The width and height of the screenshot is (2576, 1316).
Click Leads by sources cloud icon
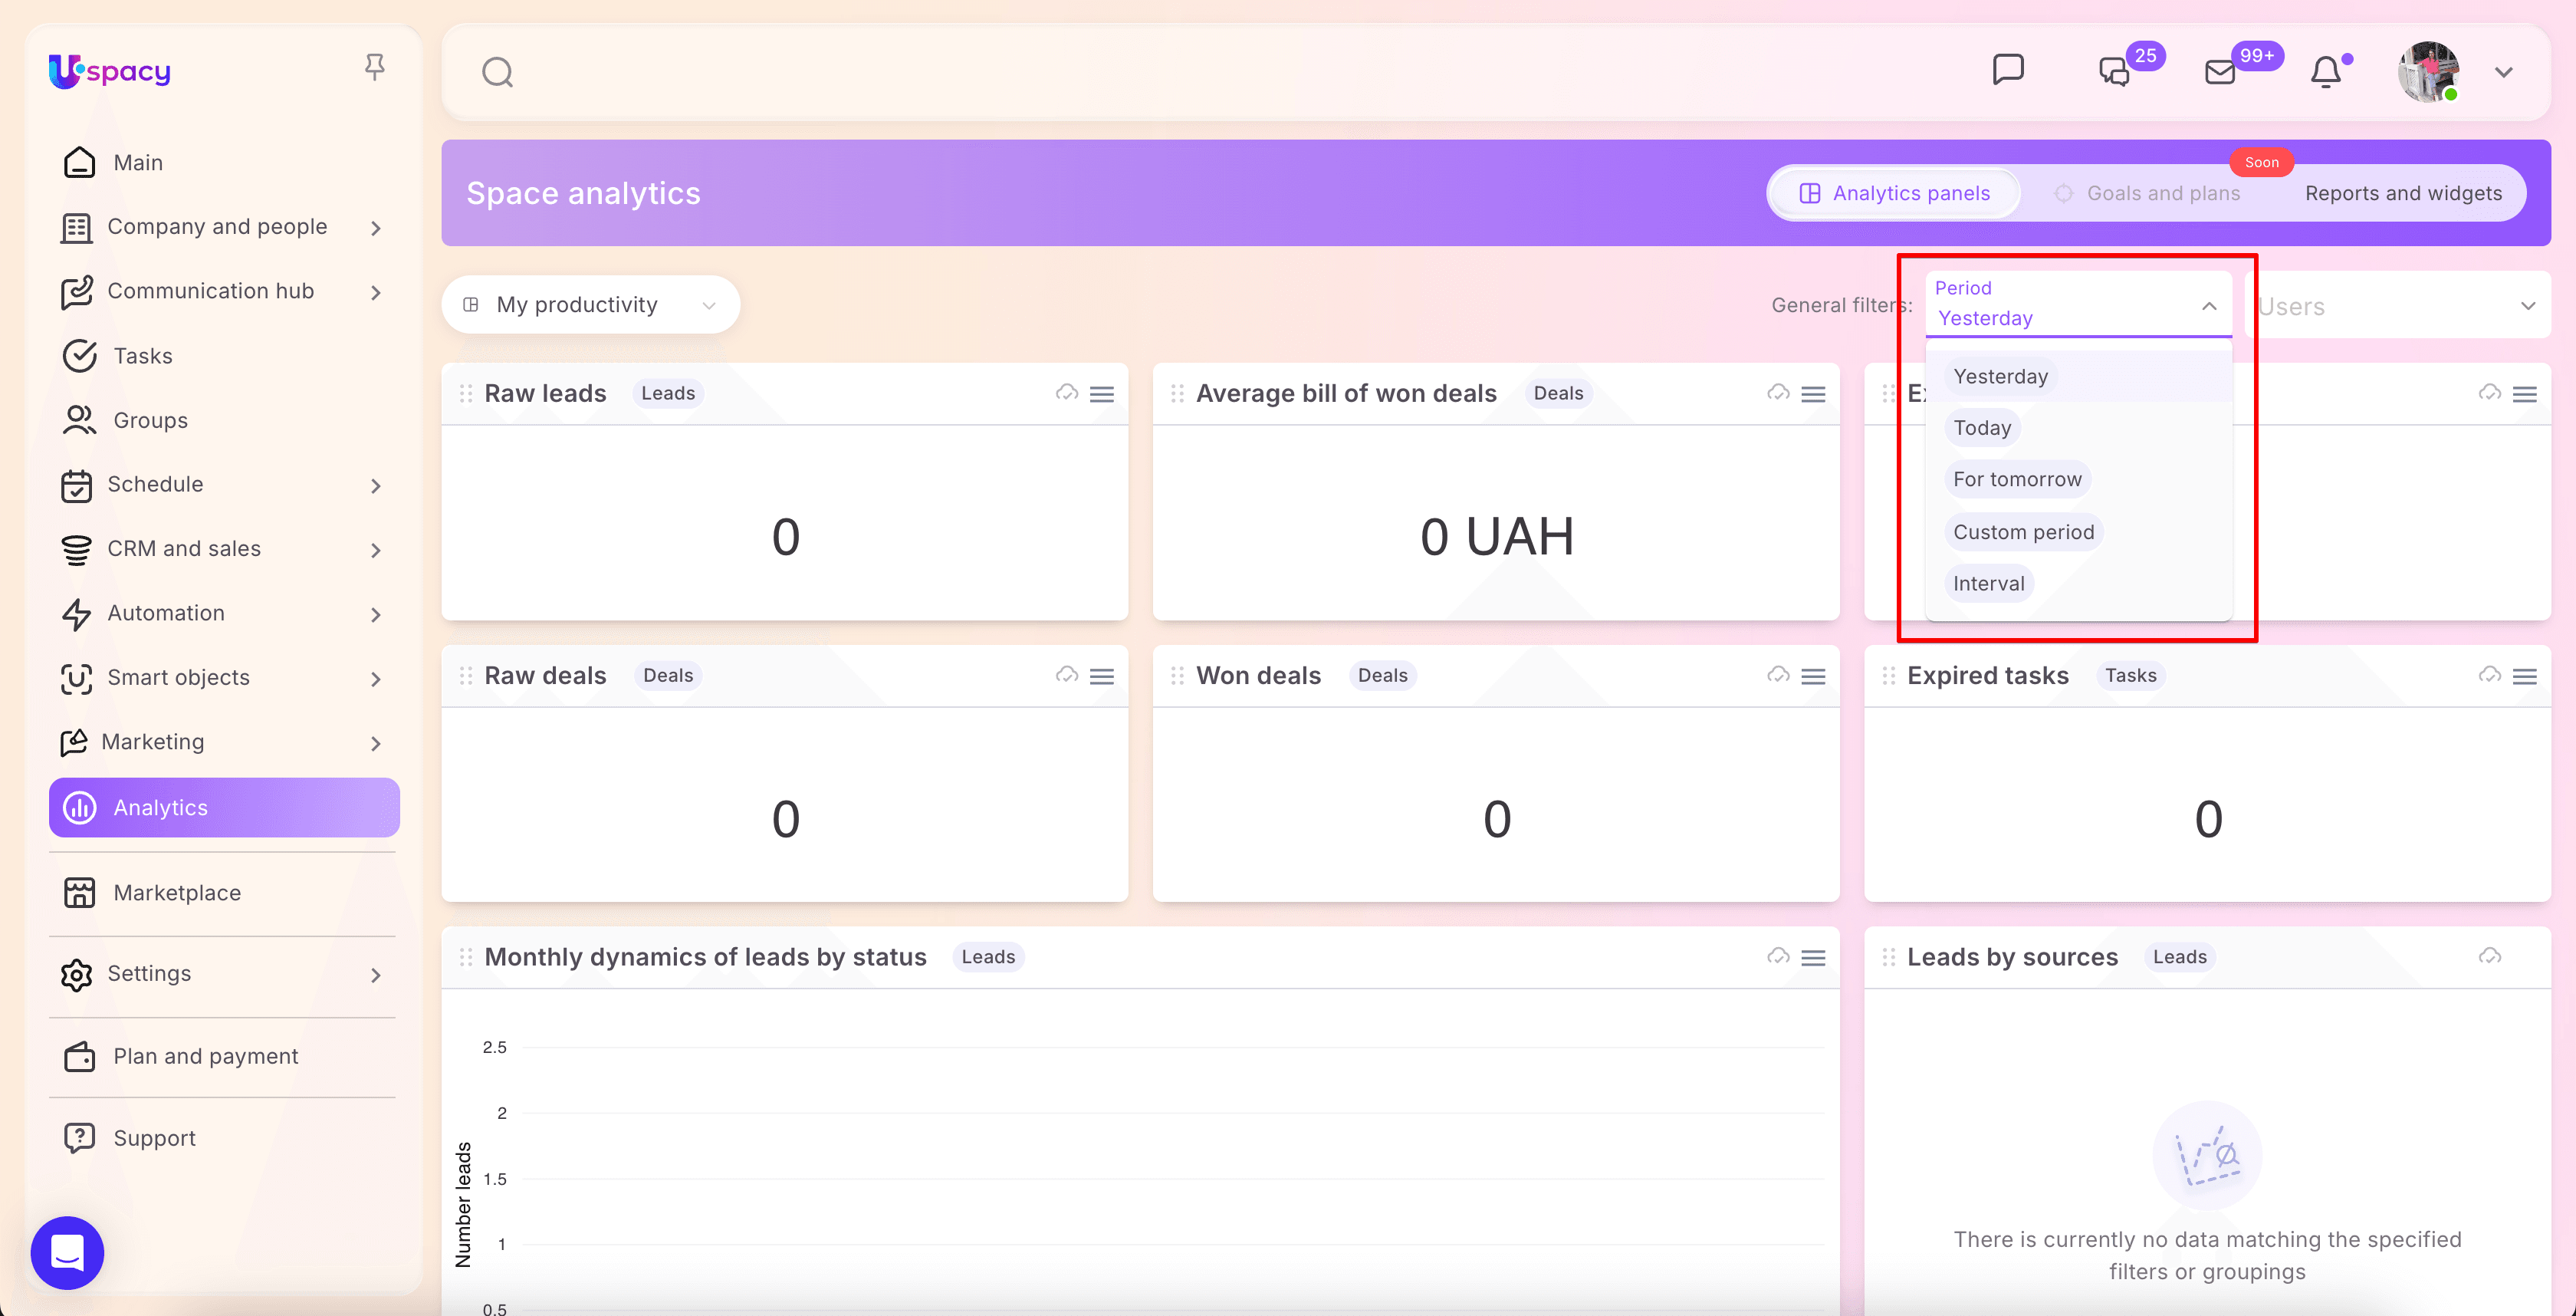(x=2490, y=957)
